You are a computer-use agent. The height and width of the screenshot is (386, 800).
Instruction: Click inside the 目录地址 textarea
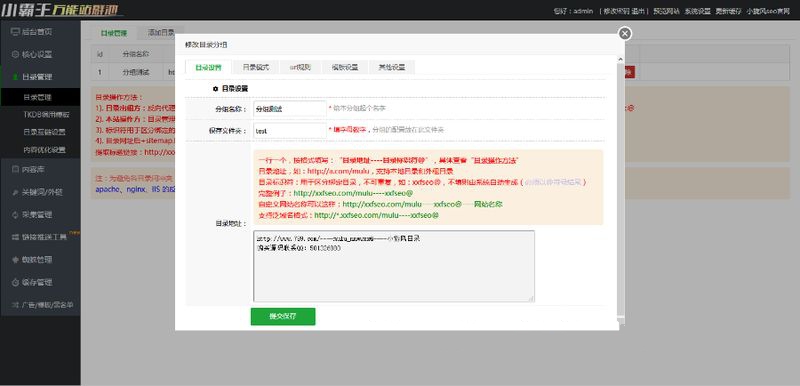coord(394,266)
